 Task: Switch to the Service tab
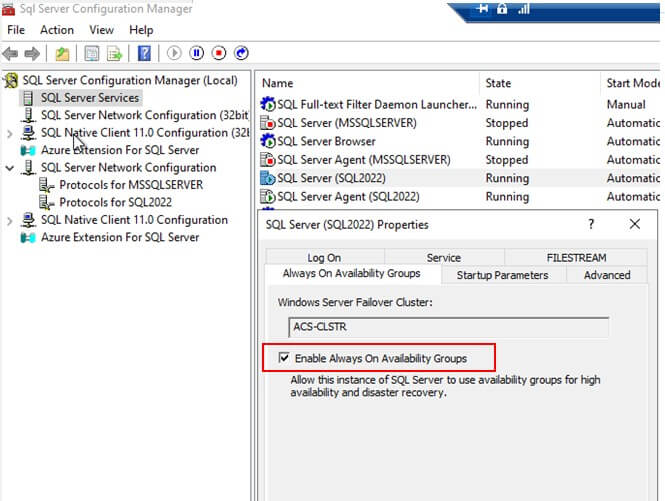pyautogui.click(x=444, y=257)
